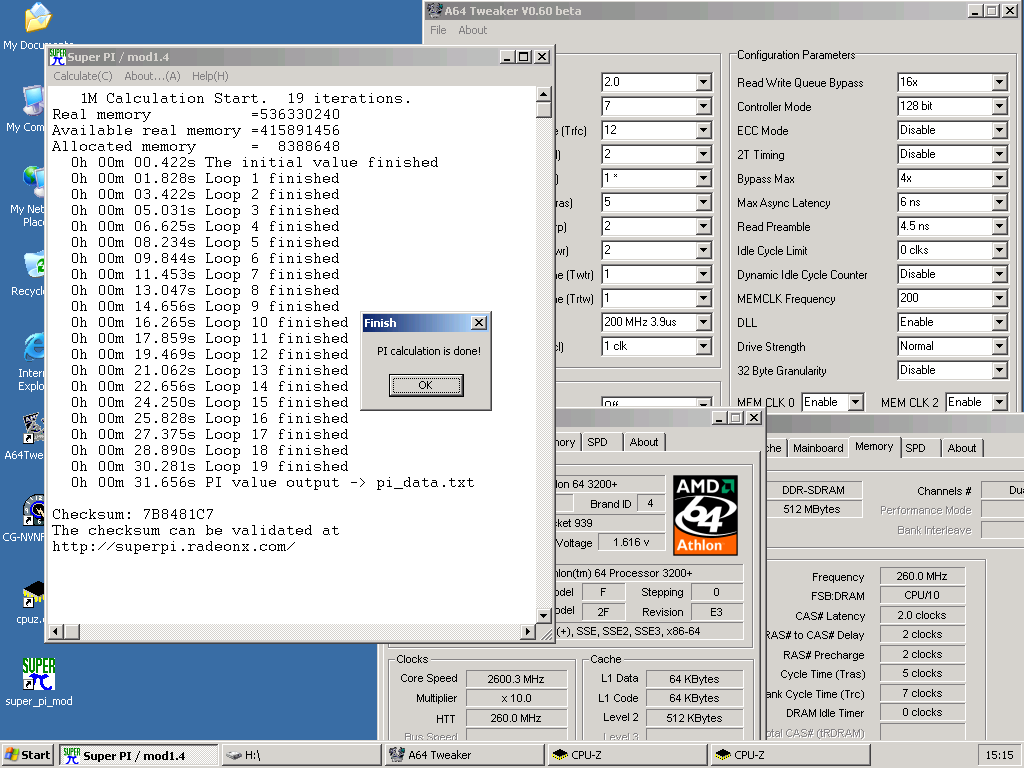The width and height of the screenshot is (1024, 768).
Task: Click Super PI scroll down arrow
Action: click(543, 615)
